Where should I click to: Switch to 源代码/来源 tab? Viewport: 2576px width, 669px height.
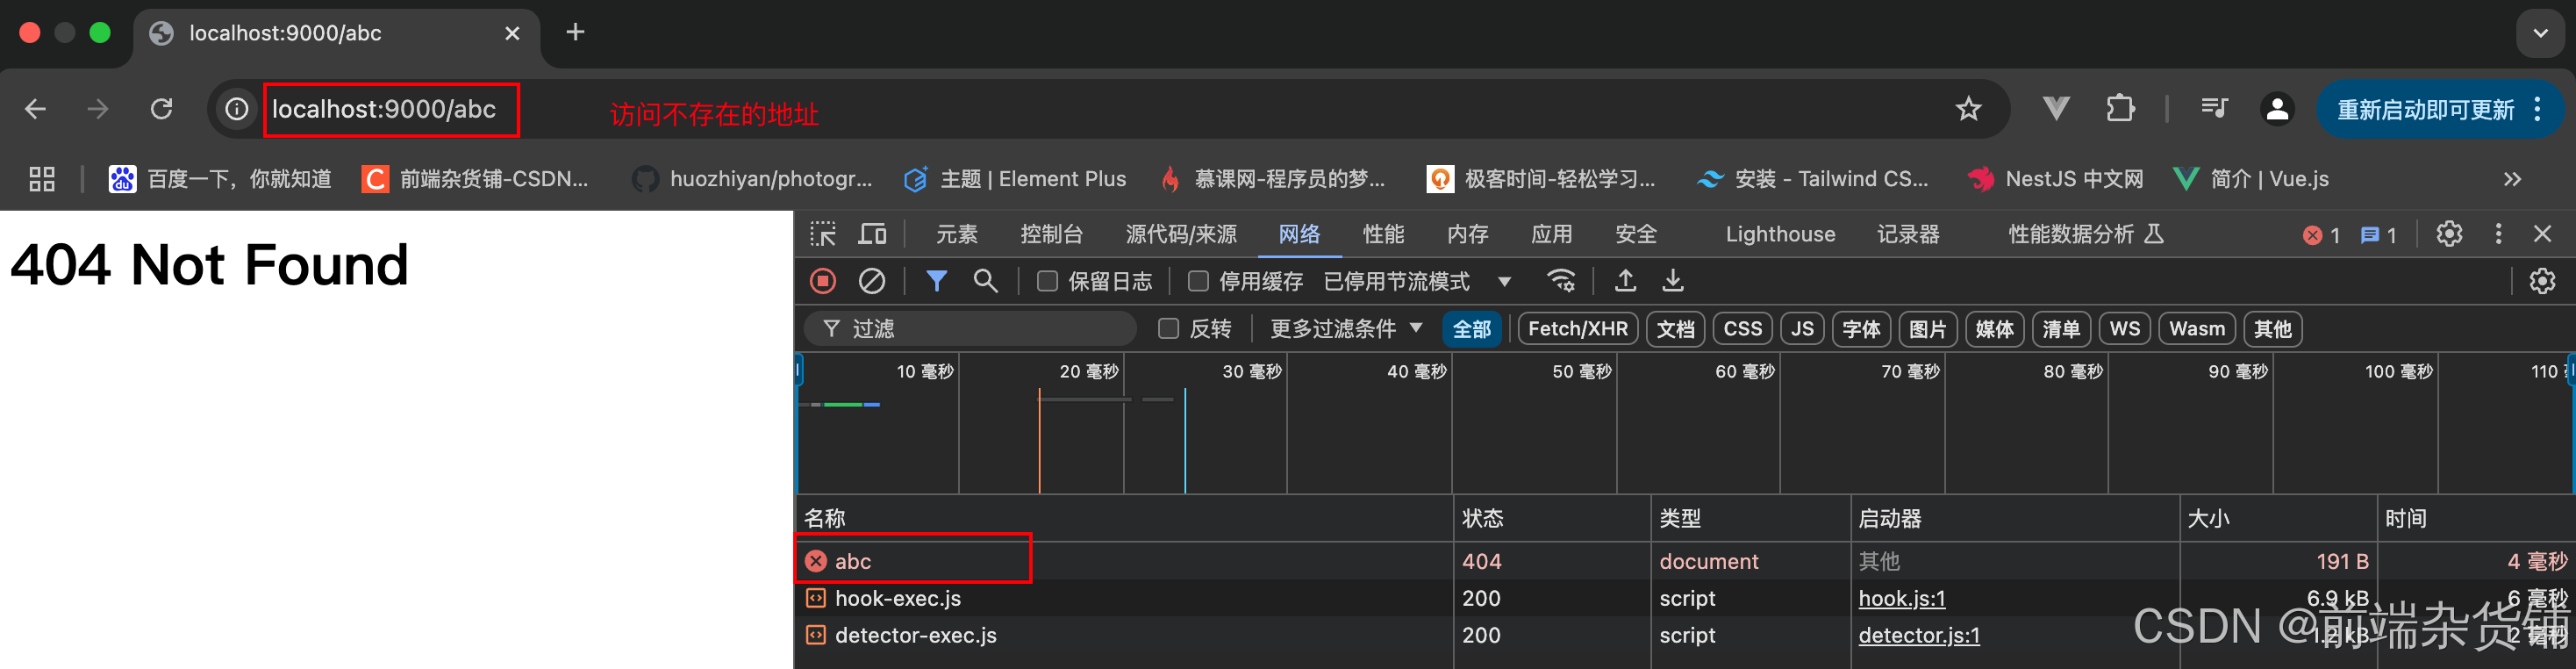(1181, 234)
